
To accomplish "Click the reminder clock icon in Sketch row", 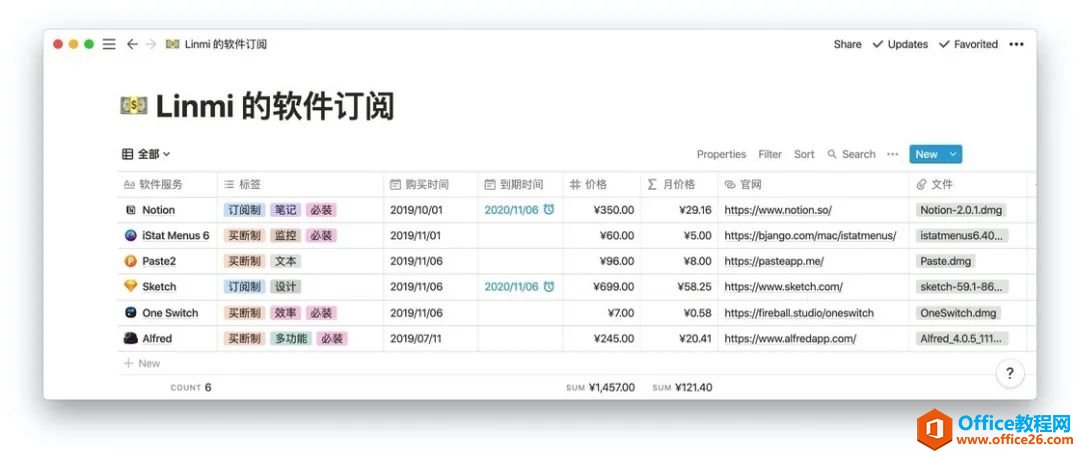I will coord(549,287).
